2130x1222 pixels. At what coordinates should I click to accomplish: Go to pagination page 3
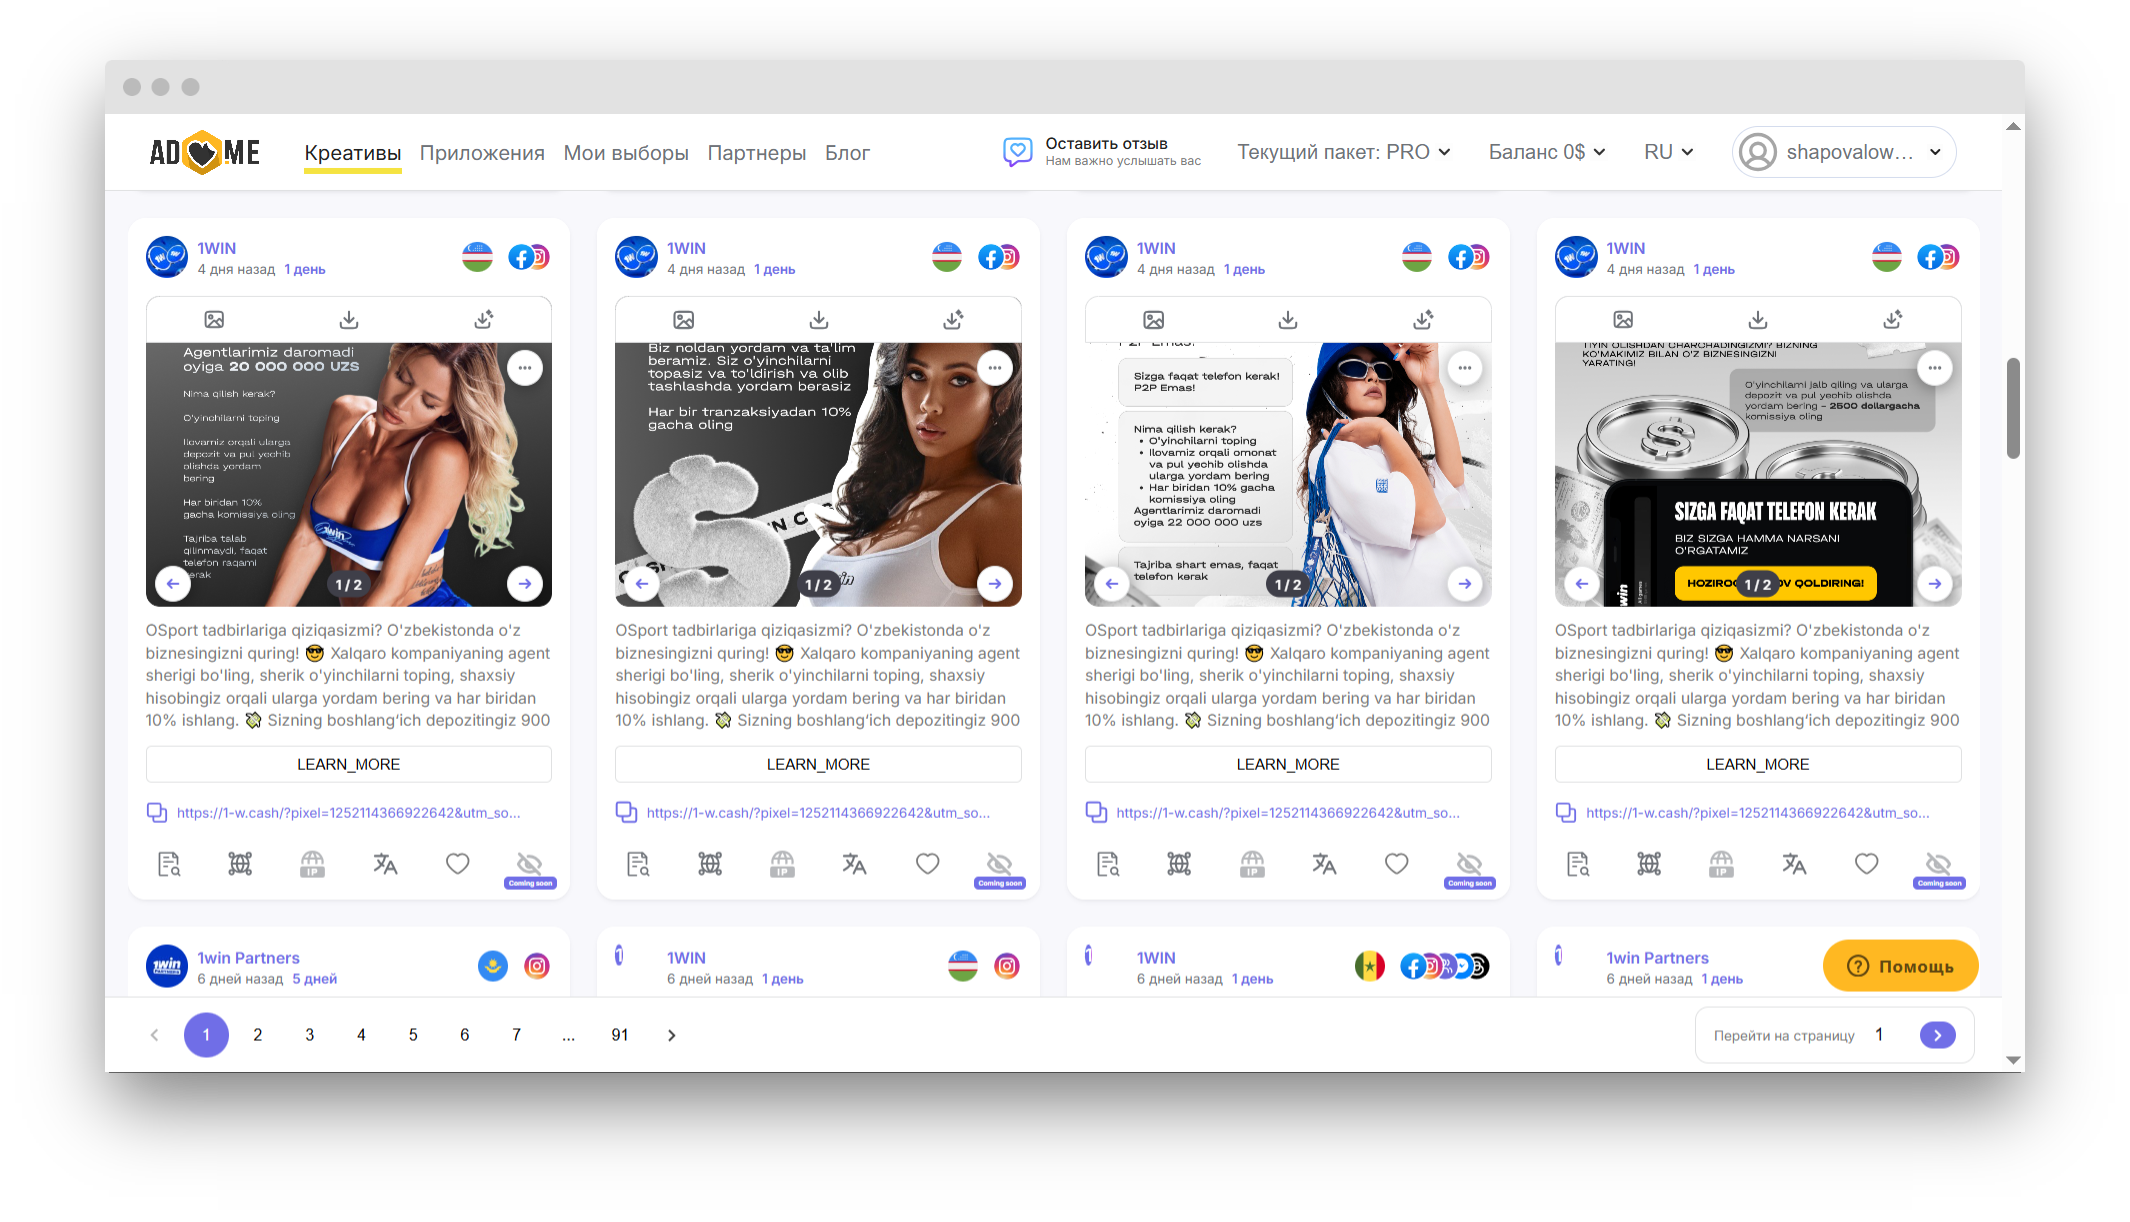310,1035
